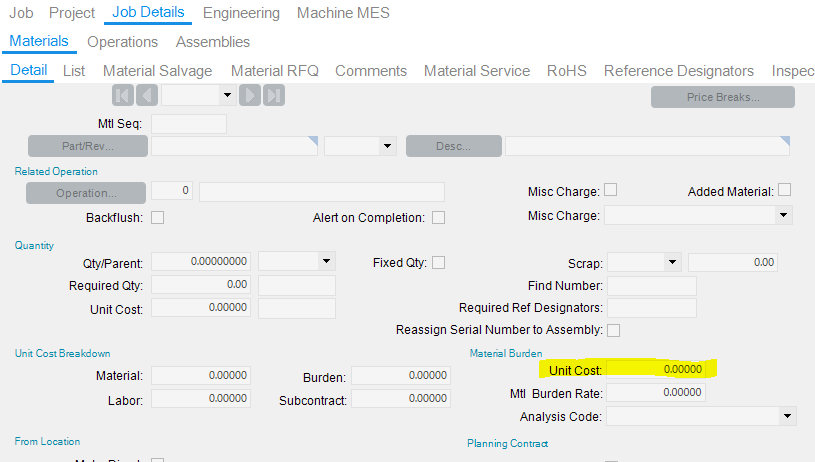
Task: Switch to the Job tab
Action: pyautogui.click(x=21, y=12)
